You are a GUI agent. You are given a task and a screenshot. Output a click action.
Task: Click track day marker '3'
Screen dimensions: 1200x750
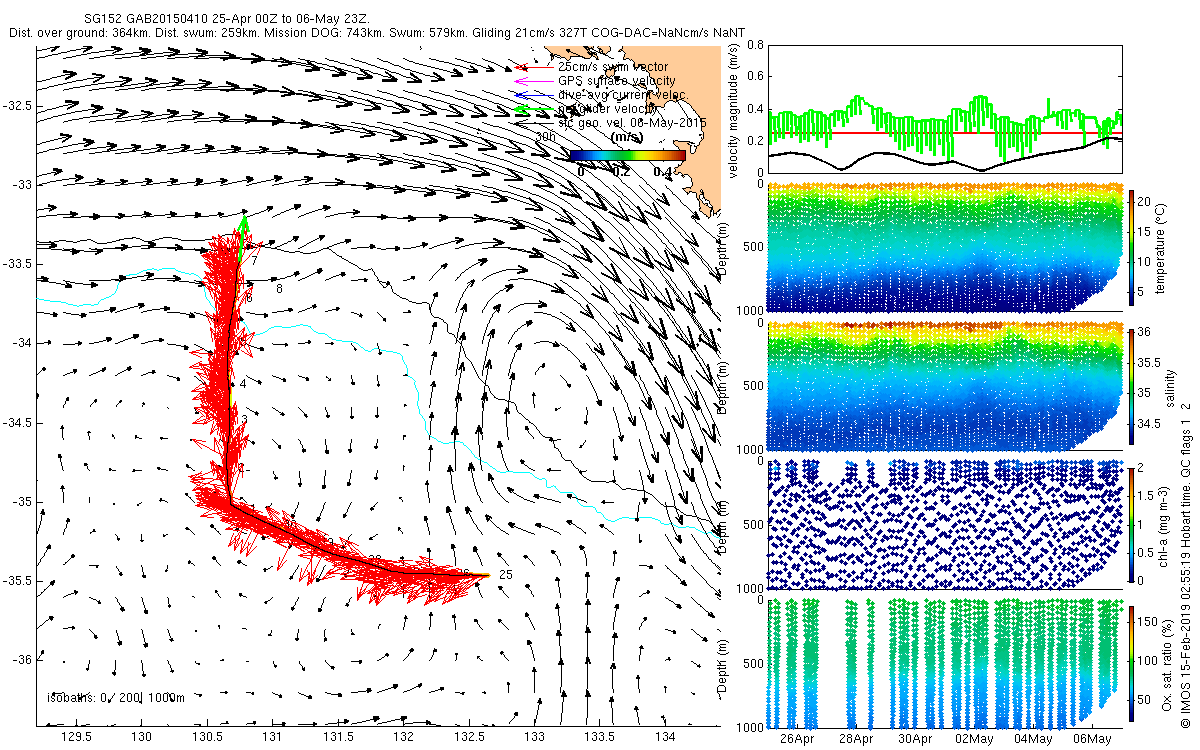[245, 419]
